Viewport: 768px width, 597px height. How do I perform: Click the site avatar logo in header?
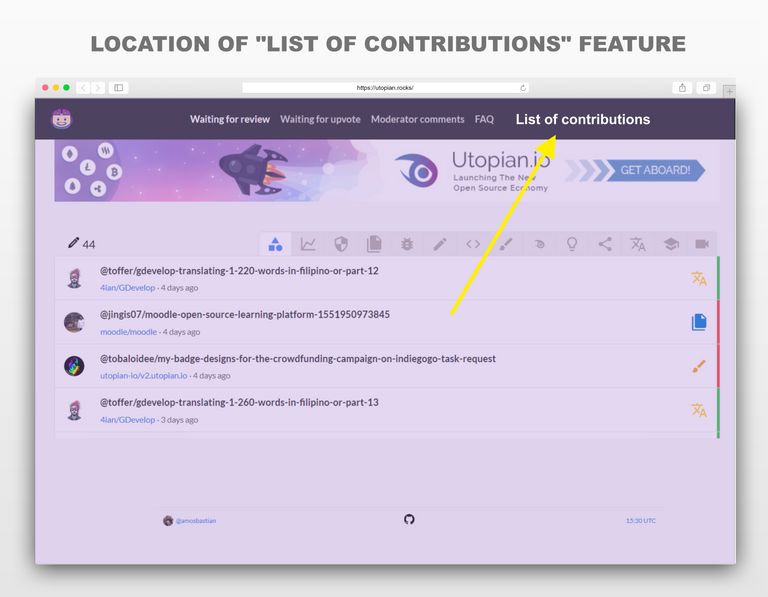click(x=62, y=119)
